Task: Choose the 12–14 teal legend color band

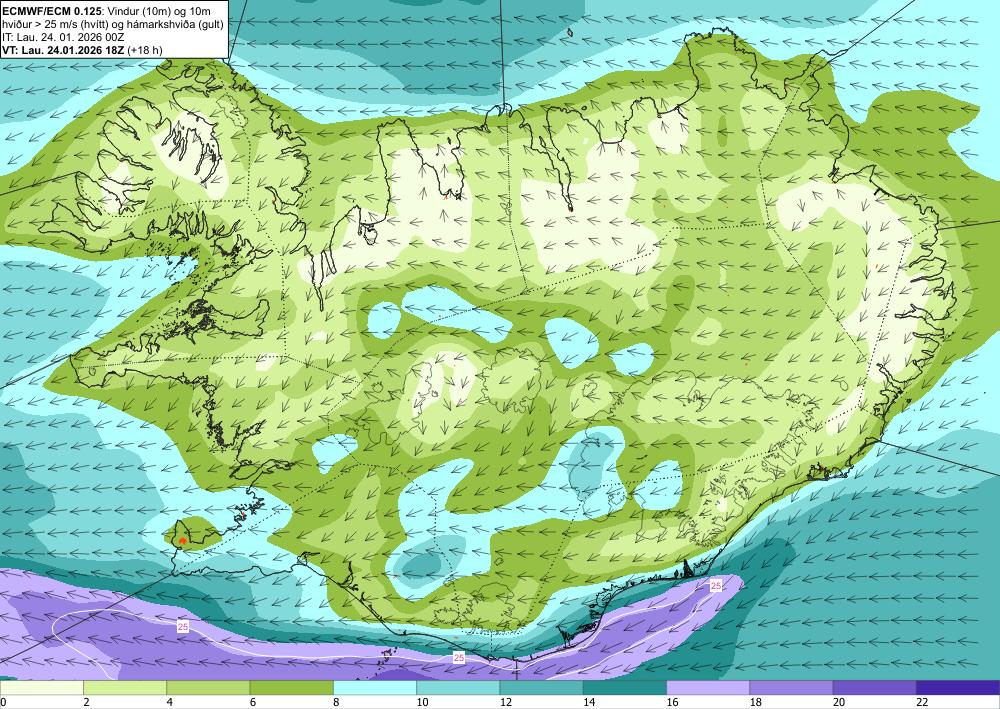Action: pyautogui.click(x=541, y=688)
